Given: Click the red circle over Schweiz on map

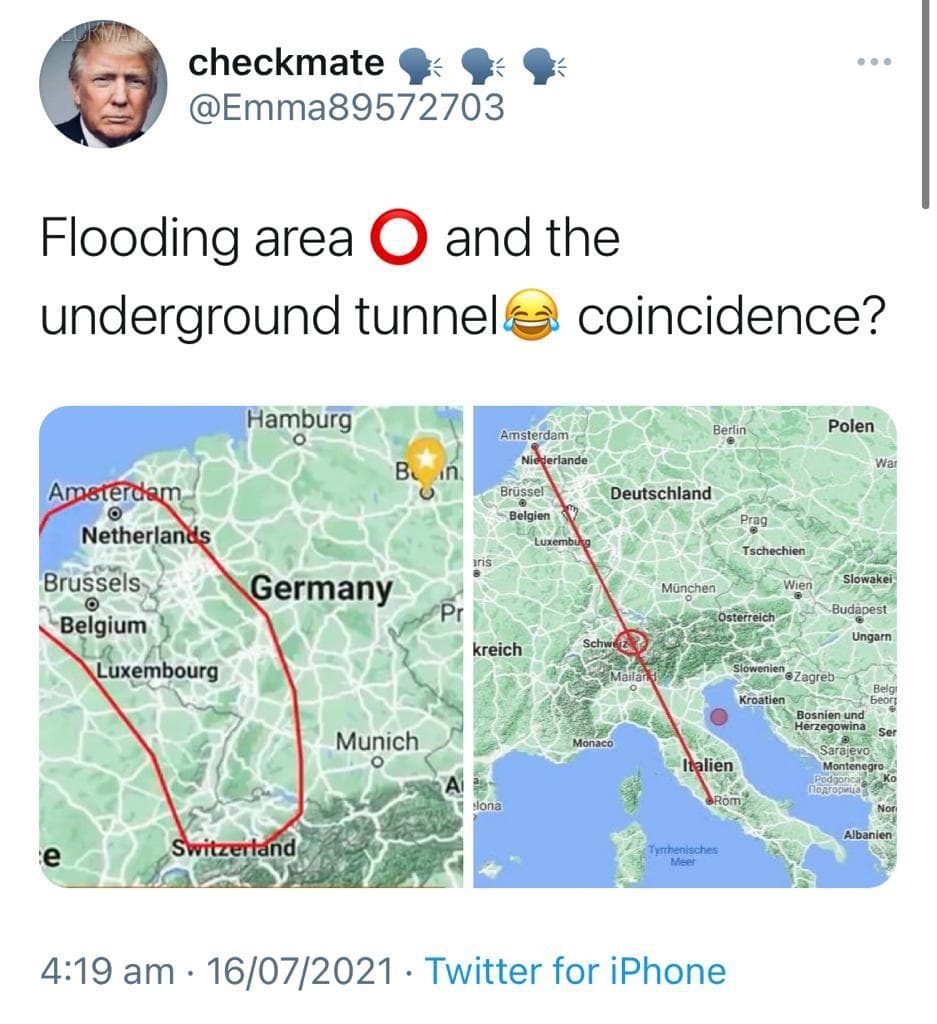Looking at the screenshot, I should pyautogui.click(x=631, y=641).
